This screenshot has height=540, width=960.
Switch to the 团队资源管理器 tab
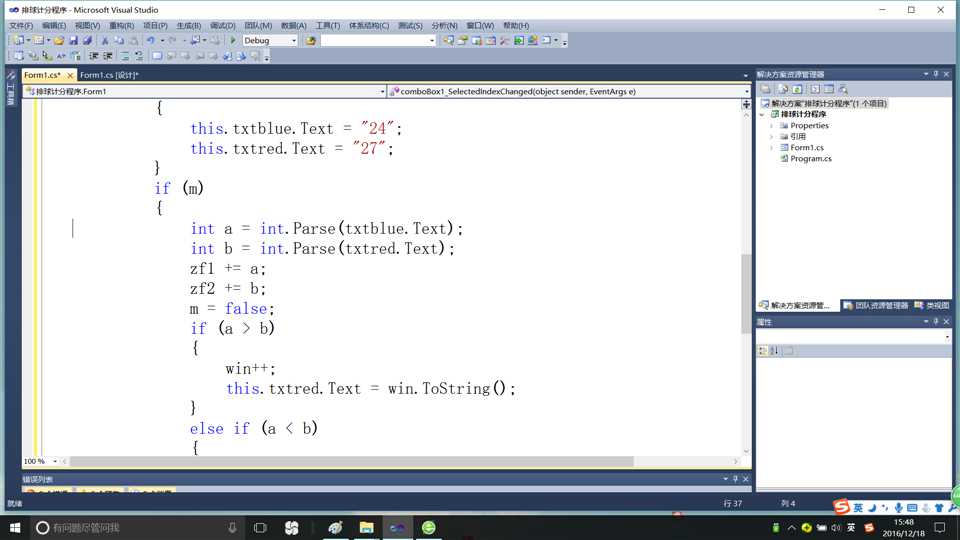[x=876, y=305]
